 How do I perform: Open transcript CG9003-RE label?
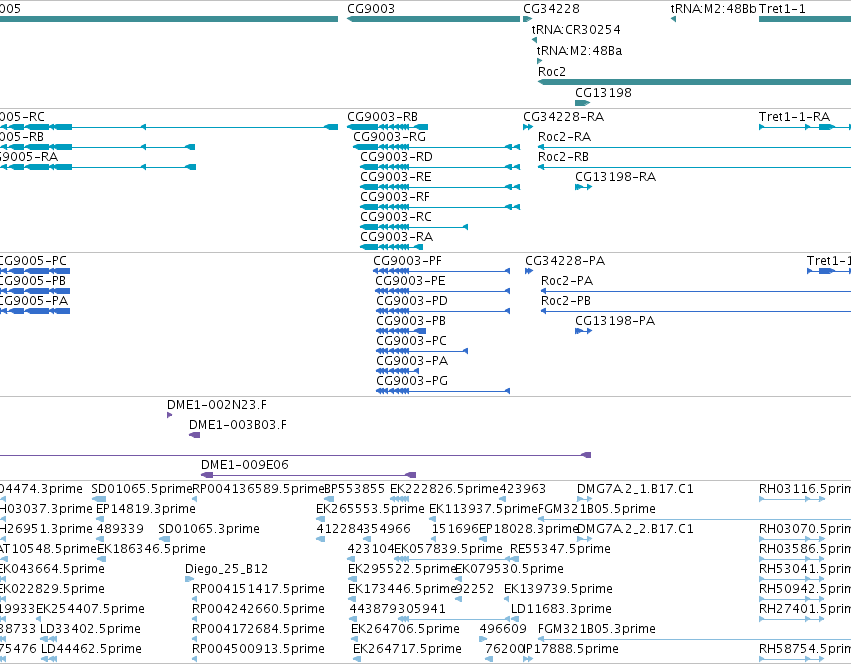pos(396,177)
